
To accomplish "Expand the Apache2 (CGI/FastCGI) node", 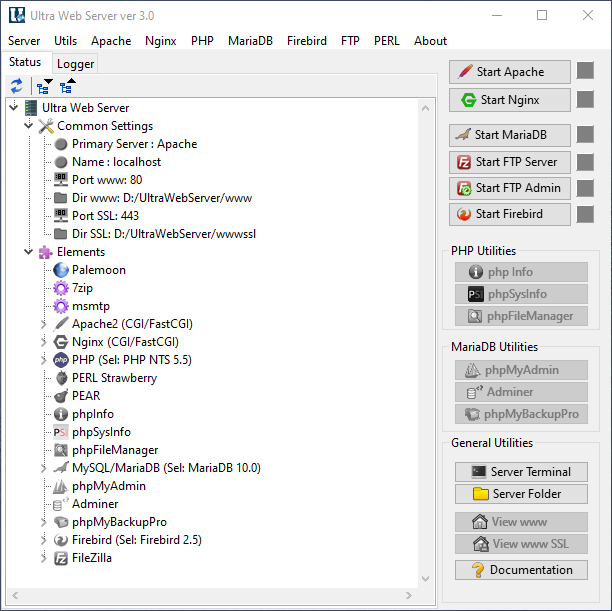I will tap(43, 324).
